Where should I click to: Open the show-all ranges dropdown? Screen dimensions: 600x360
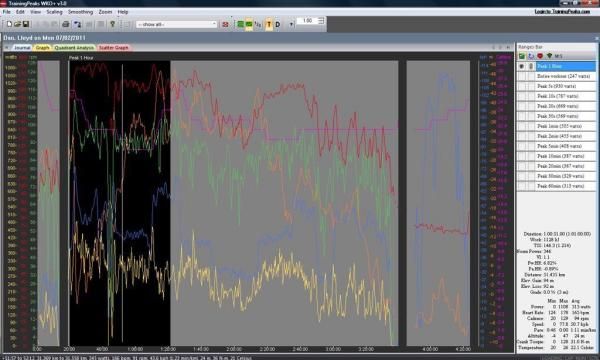coord(176,24)
